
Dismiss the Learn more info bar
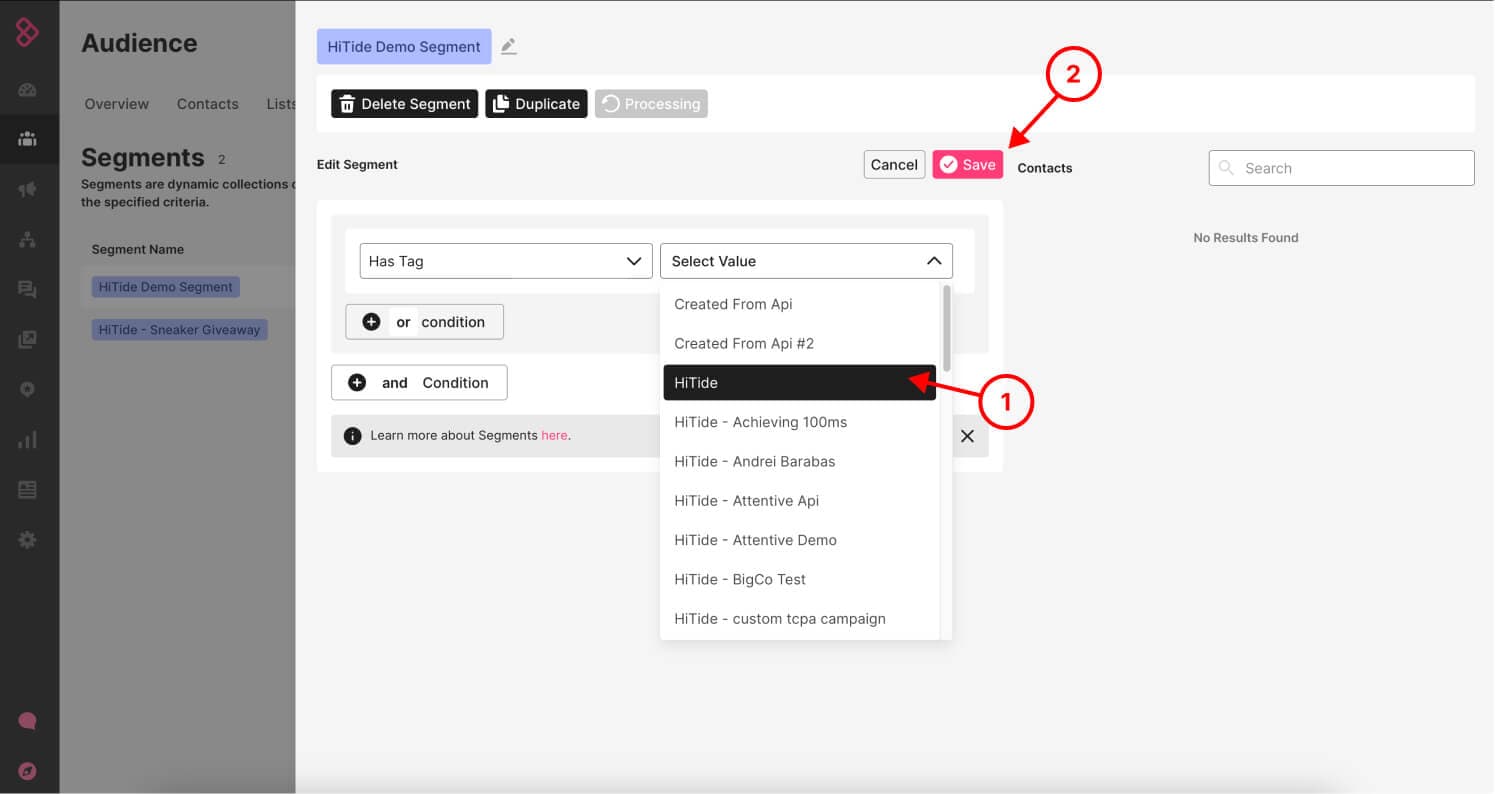pyautogui.click(x=967, y=436)
